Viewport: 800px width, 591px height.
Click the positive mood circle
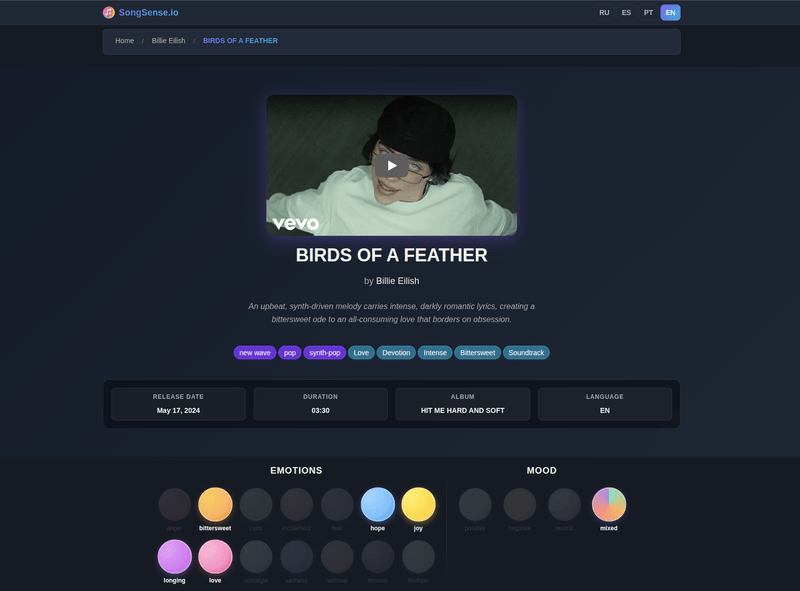pos(475,504)
